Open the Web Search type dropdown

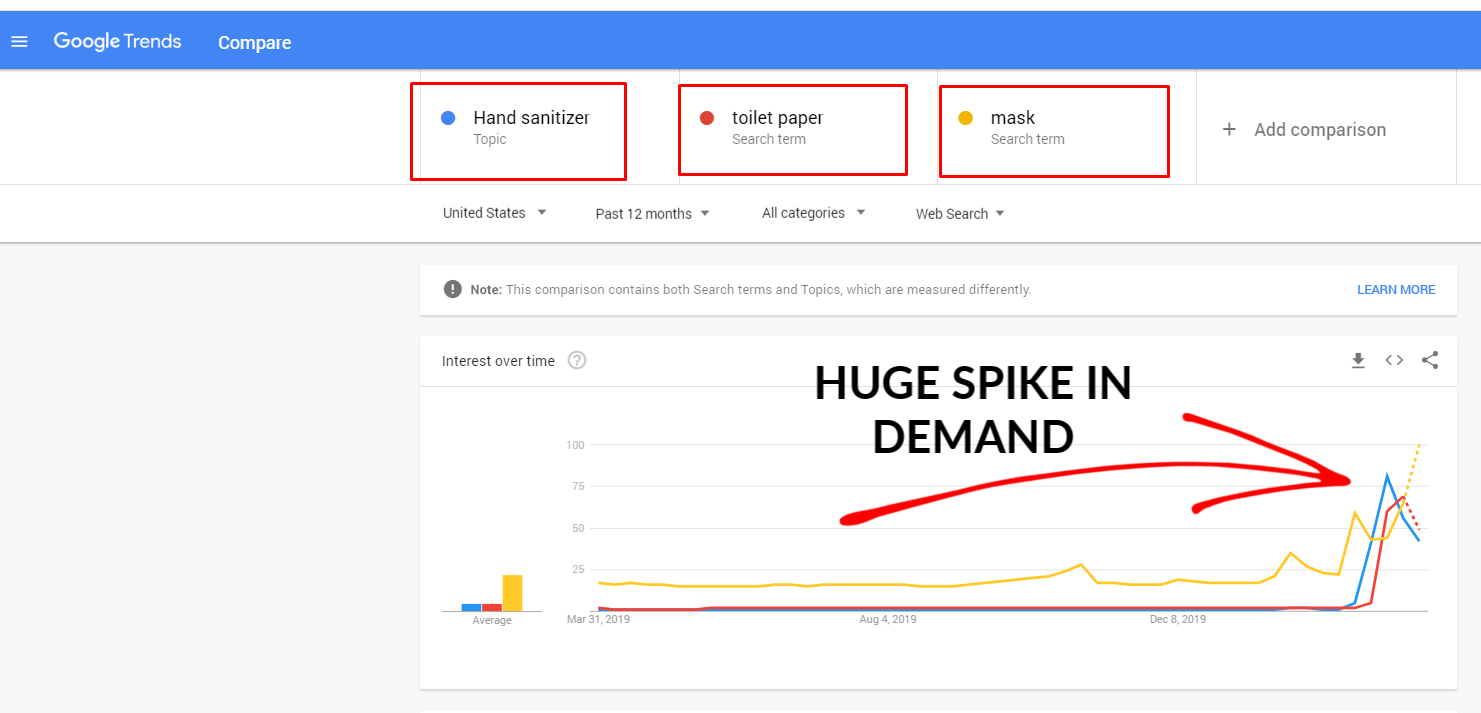tap(960, 213)
